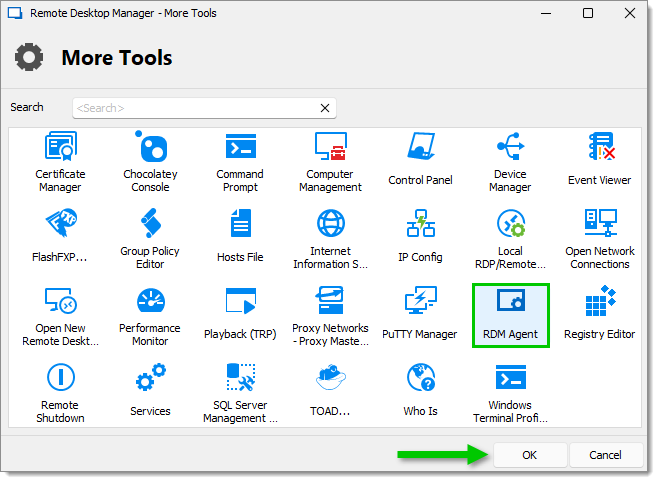Select the Hosts File tool
Viewport: 658px width, 482px height.
(x=240, y=238)
